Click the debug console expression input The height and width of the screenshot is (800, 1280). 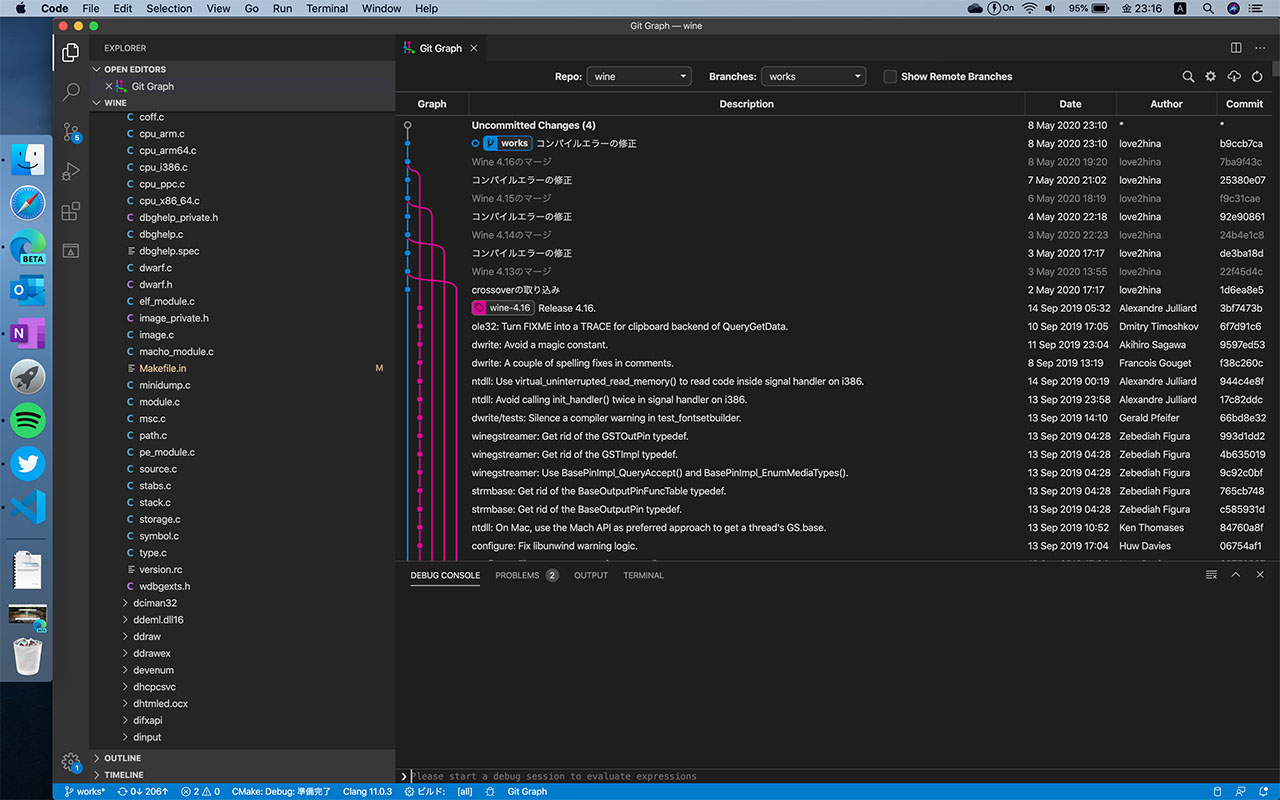coord(838,776)
